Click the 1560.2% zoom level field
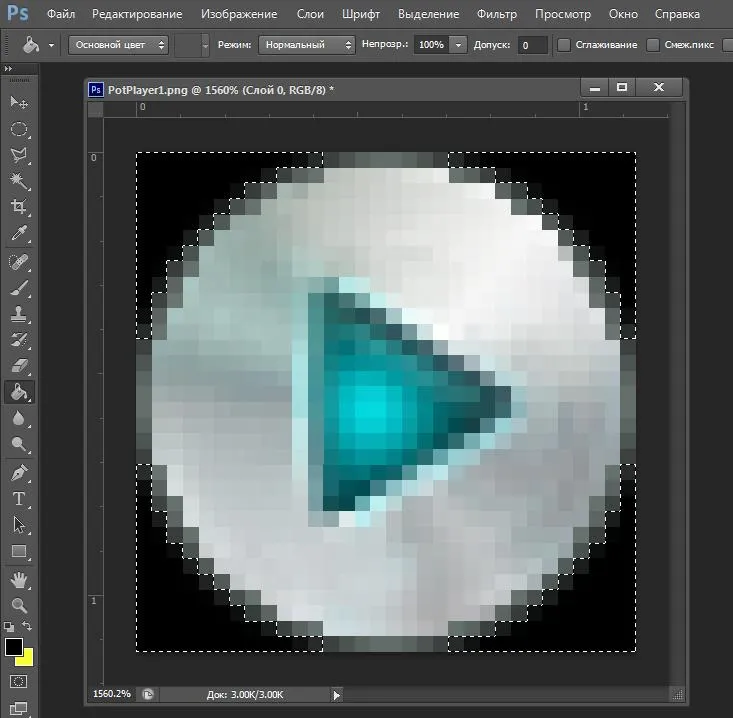733x718 pixels. tap(112, 694)
